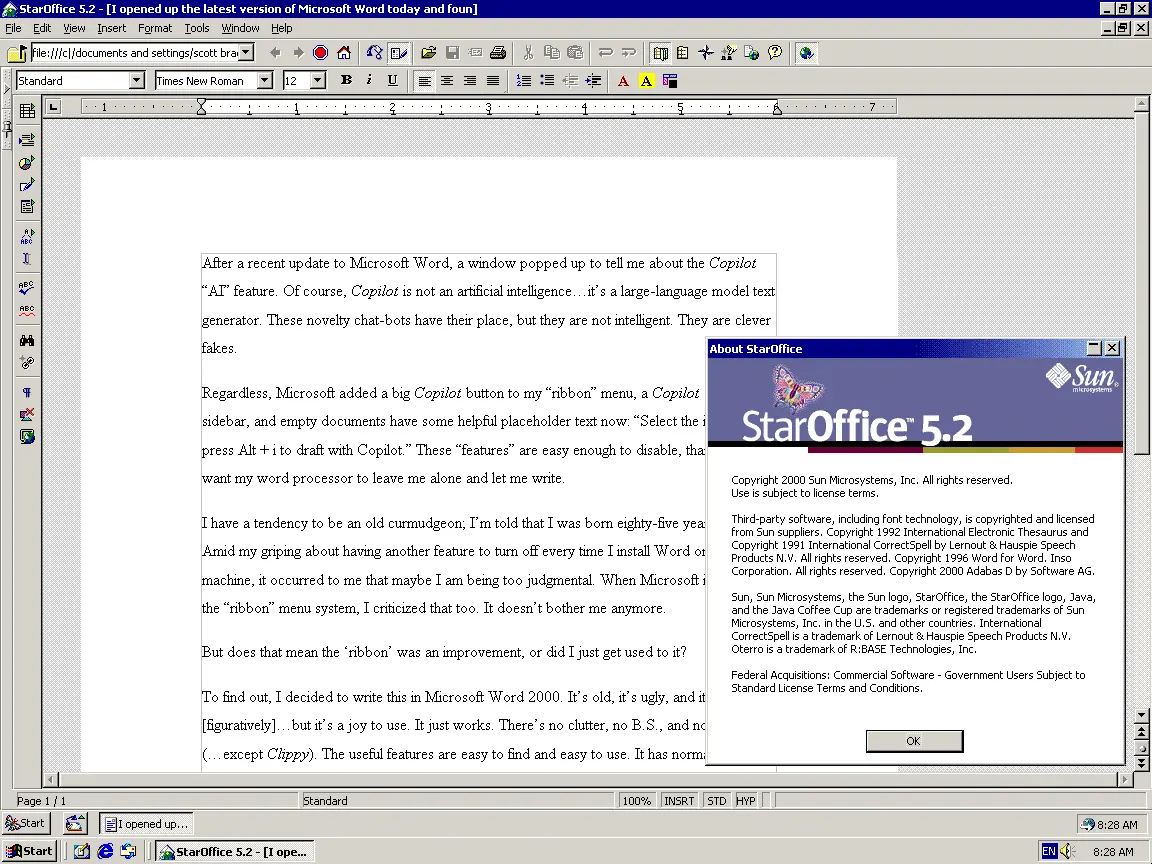Click the Open File folder icon
This screenshot has height=864, width=1152.
[x=429, y=53]
